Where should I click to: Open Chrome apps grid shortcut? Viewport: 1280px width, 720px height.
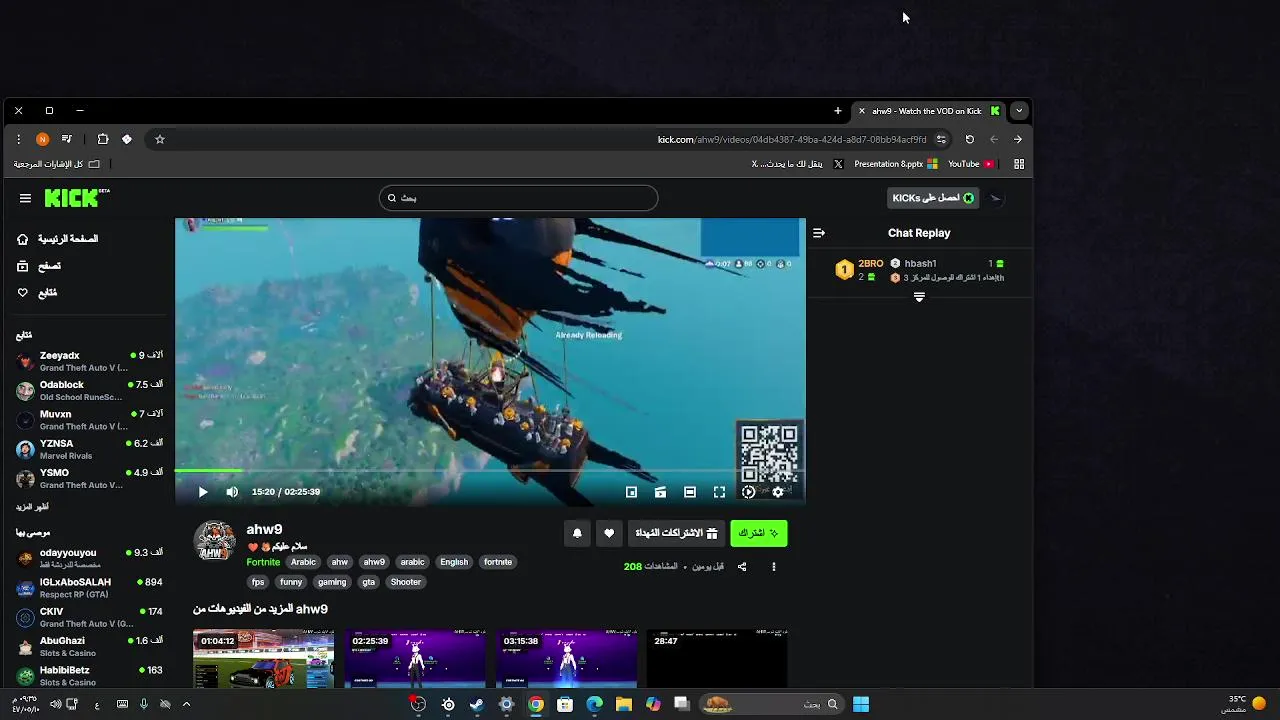[1019, 164]
